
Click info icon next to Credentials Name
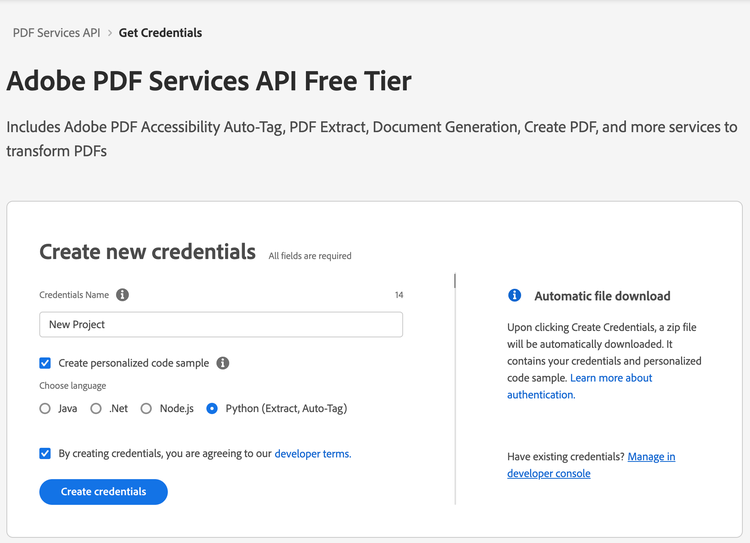pyautogui.click(x=122, y=295)
